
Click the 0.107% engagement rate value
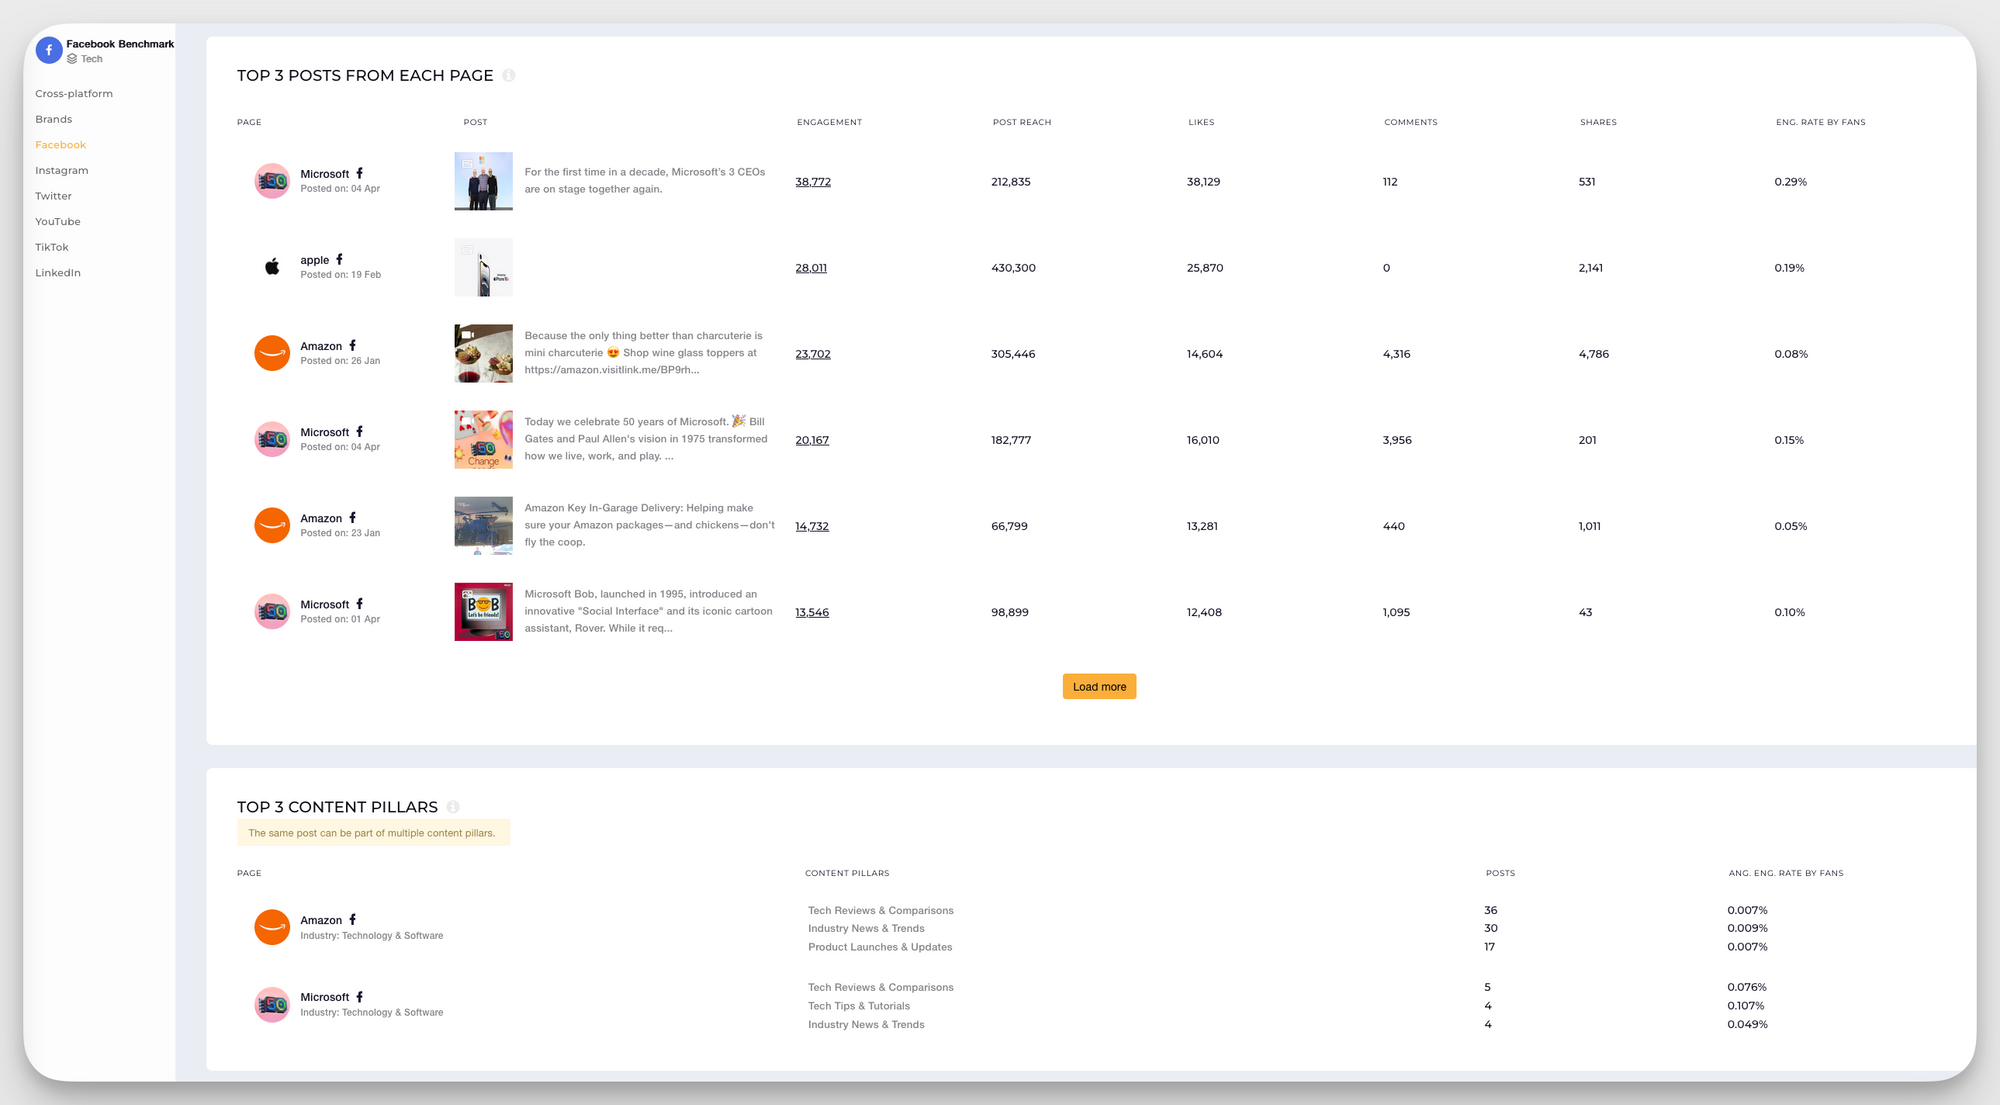click(1746, 1006)
